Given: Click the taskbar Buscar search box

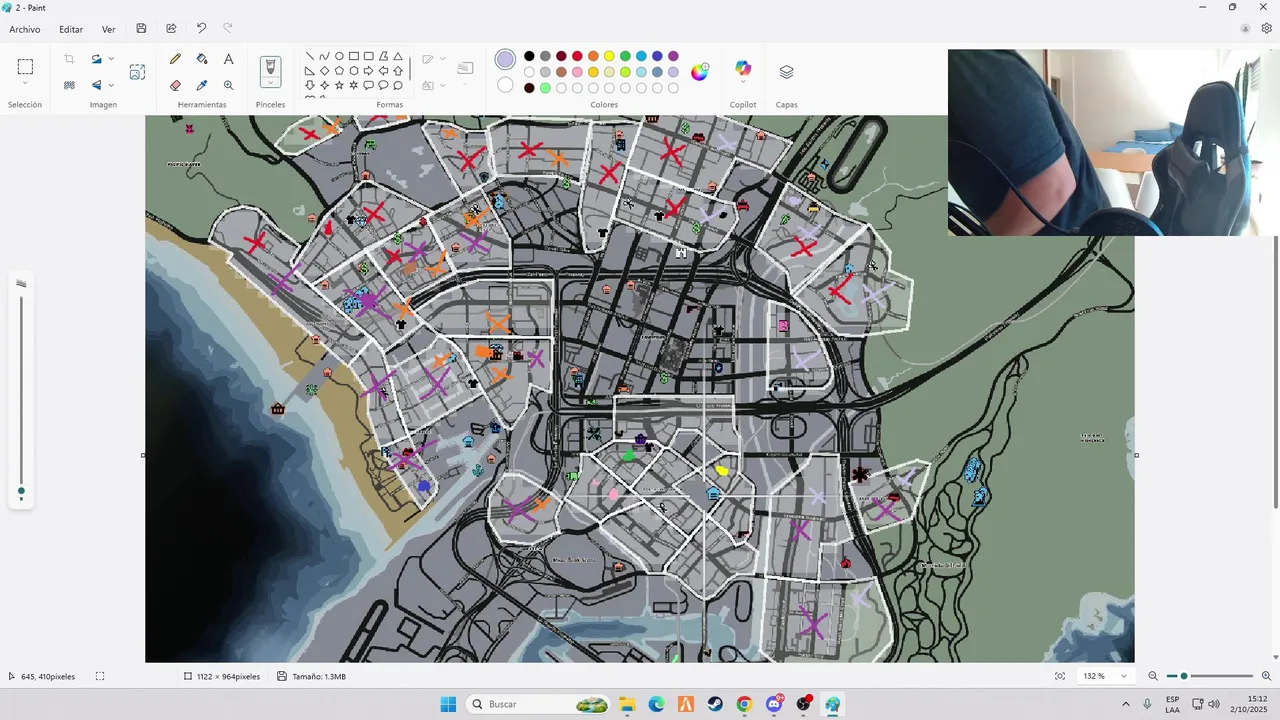Looking at the screenshot, I should (540, 704).
